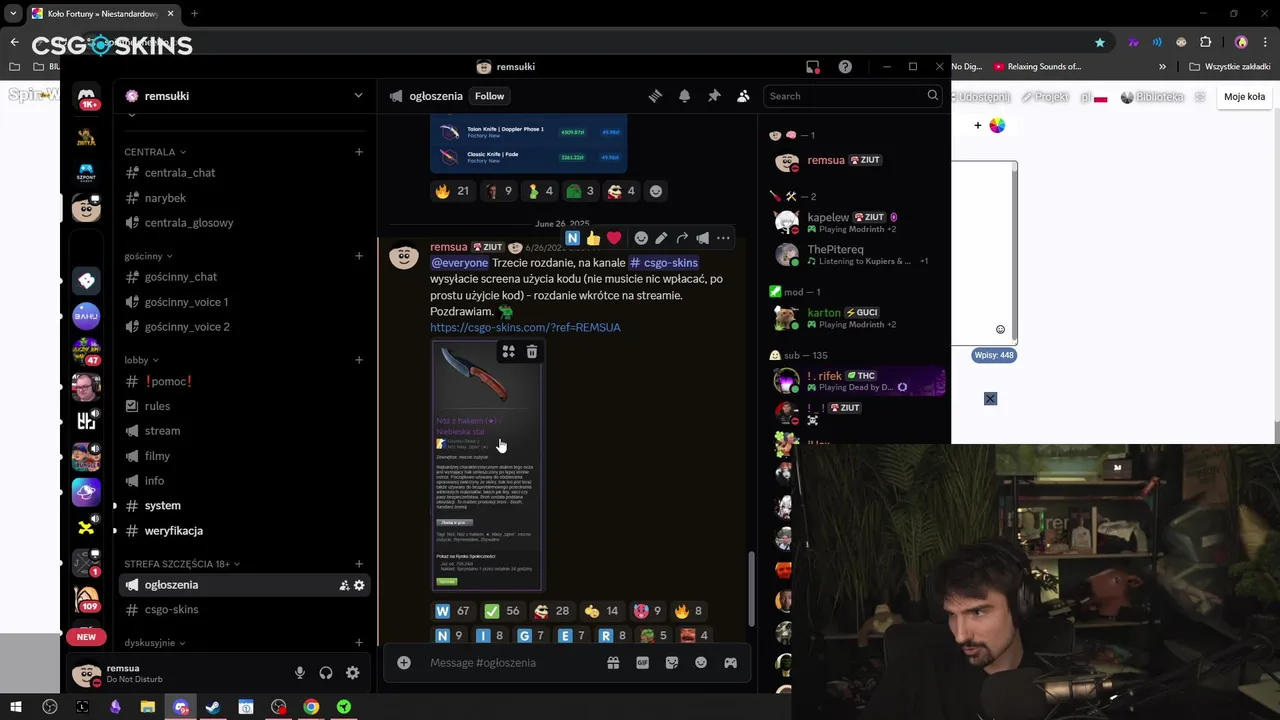Open File Explorer from taskbar

tap(147, 707)
